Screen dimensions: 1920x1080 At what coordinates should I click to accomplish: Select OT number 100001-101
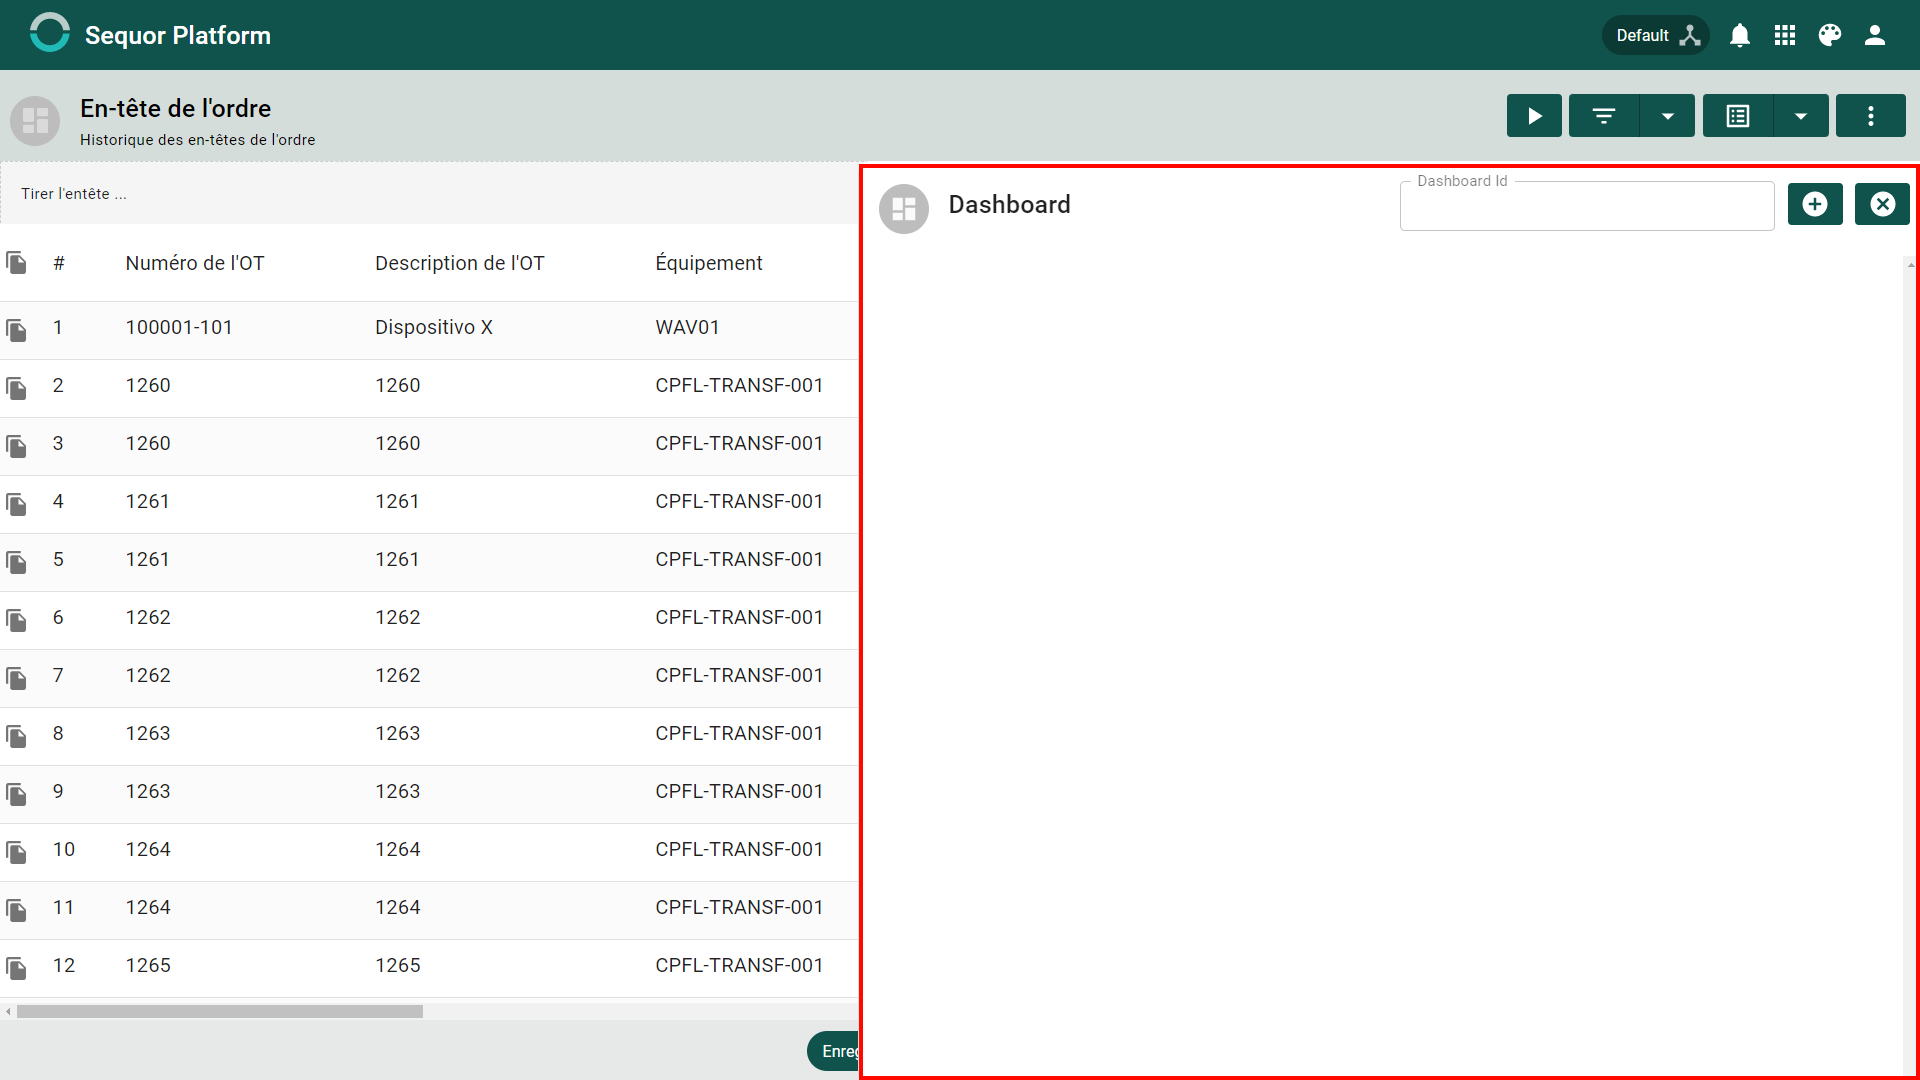click(179, 327)
